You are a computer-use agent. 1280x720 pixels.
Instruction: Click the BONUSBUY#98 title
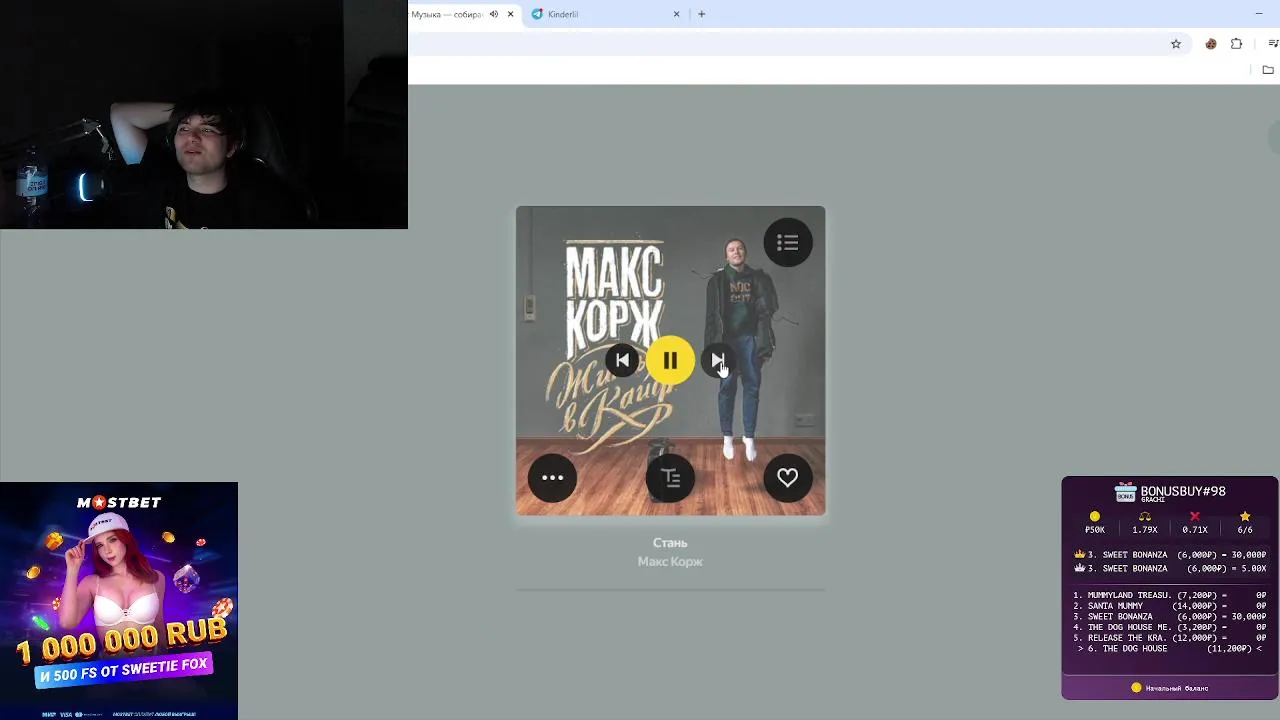tap(1183, 491)
